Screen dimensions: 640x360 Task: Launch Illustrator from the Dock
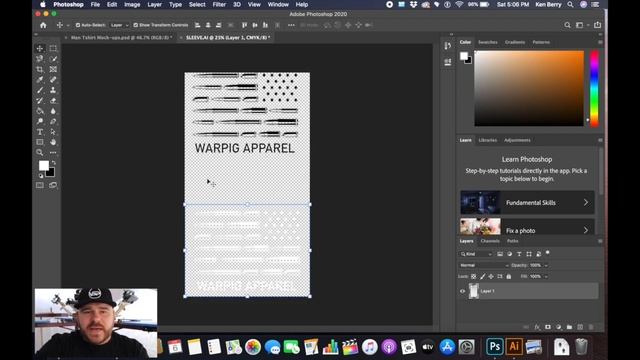(514, 347)
